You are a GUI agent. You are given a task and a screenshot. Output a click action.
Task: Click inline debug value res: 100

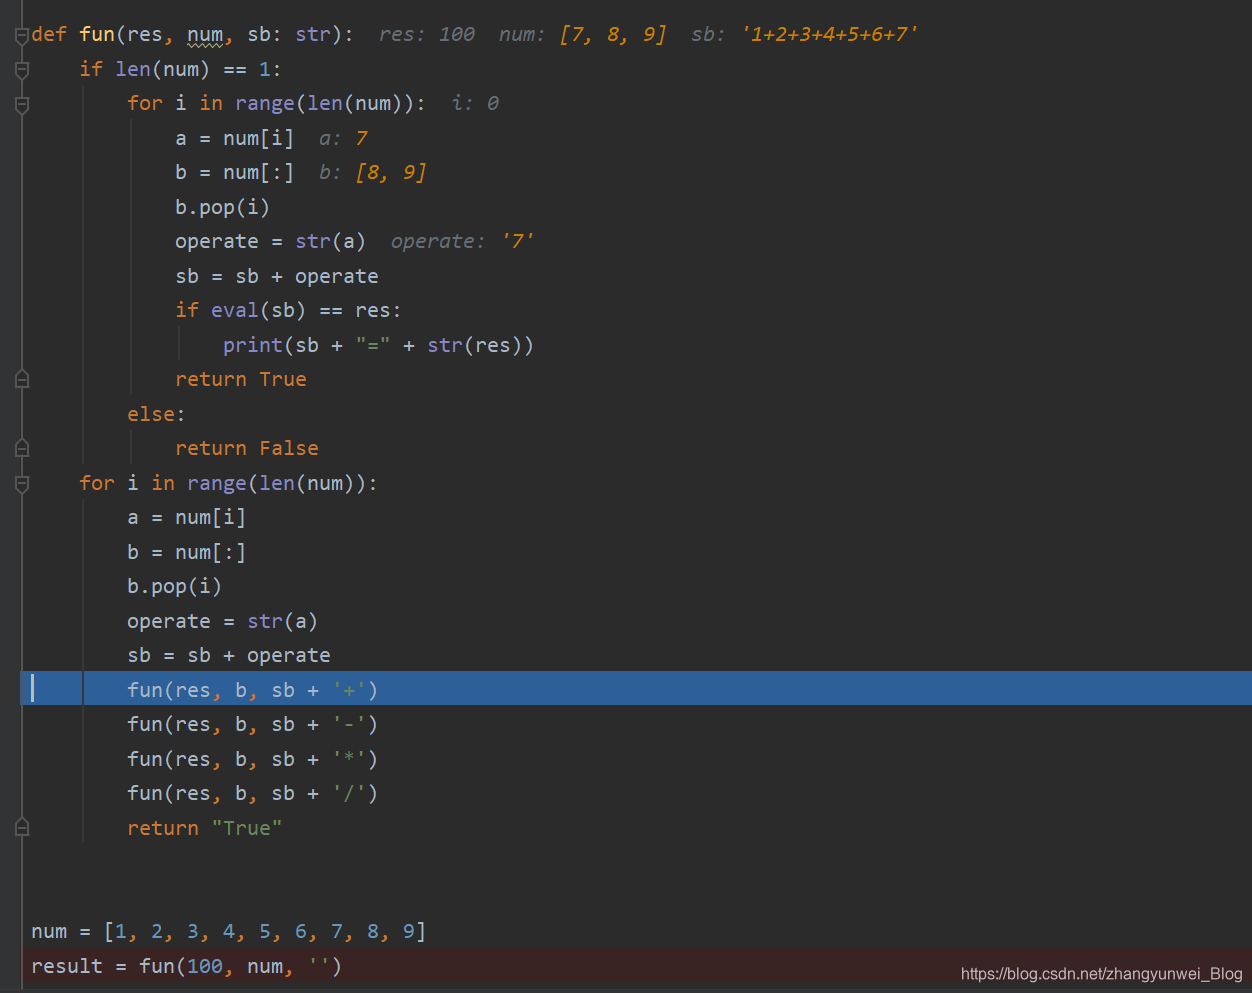(x=427, y=34)
